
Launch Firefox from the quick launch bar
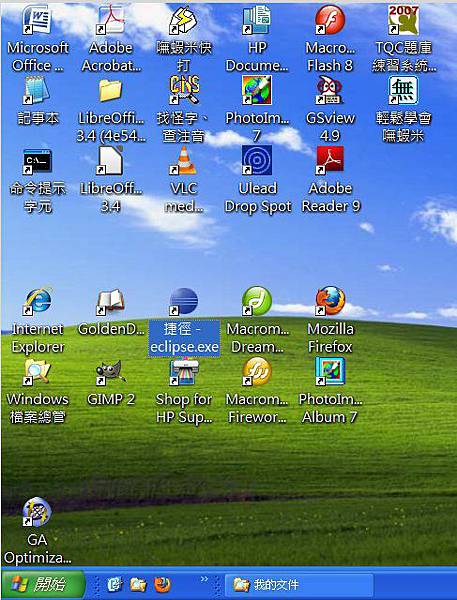pos(162,584)
